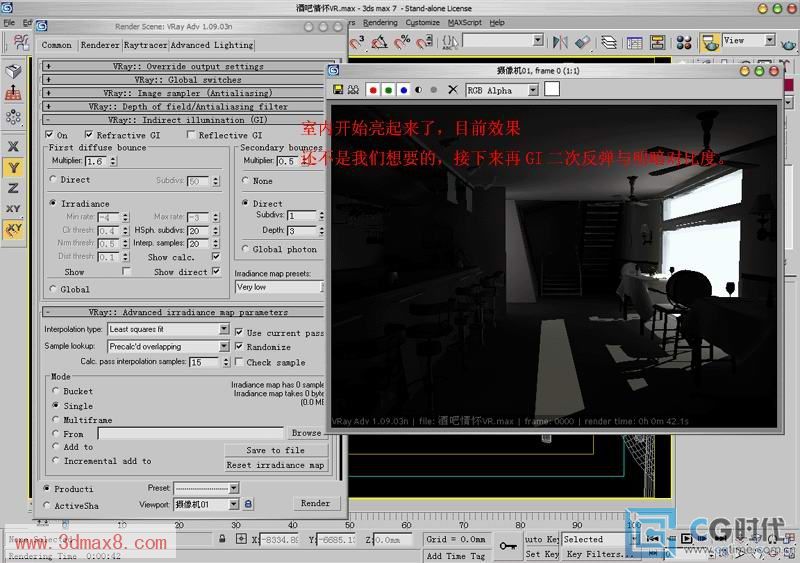The width and height of the screenshot is (800, 563).
Task: Enable the Check sample checkbox
Action: coord(239,361)
